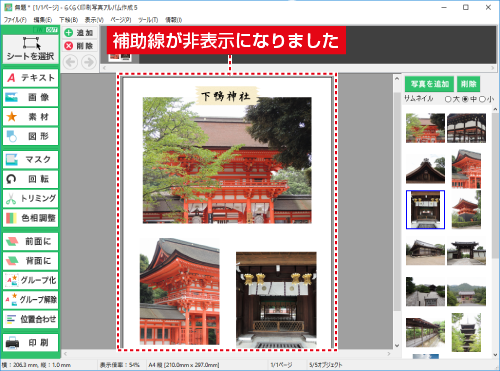Group objects with グループ化
Screen dimensions: 500x371
pos(30,280)
